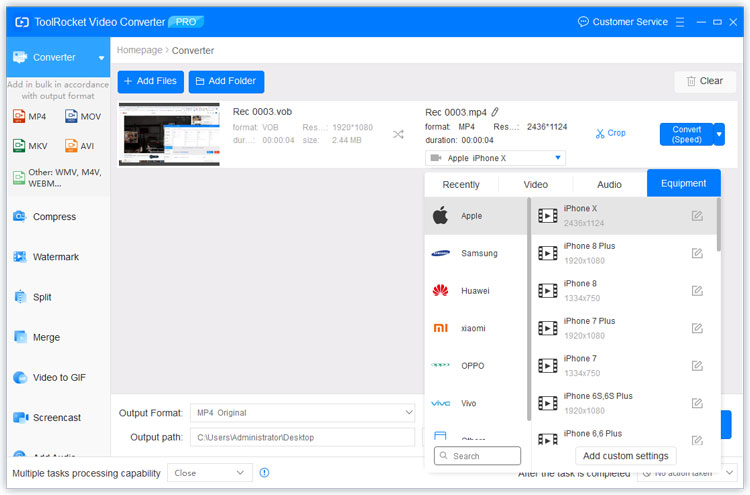Screen dimensions: 750x495
Task: Click Add Files button
Action: (151, 81)
